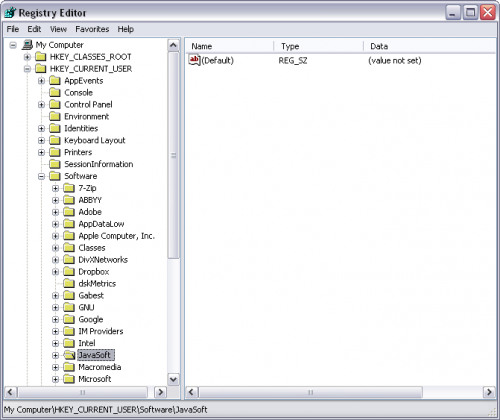The image size is (500, 420).
Task: Click the My Computer icon in tree
Action: pyautogui.click(x=27, y=45)
